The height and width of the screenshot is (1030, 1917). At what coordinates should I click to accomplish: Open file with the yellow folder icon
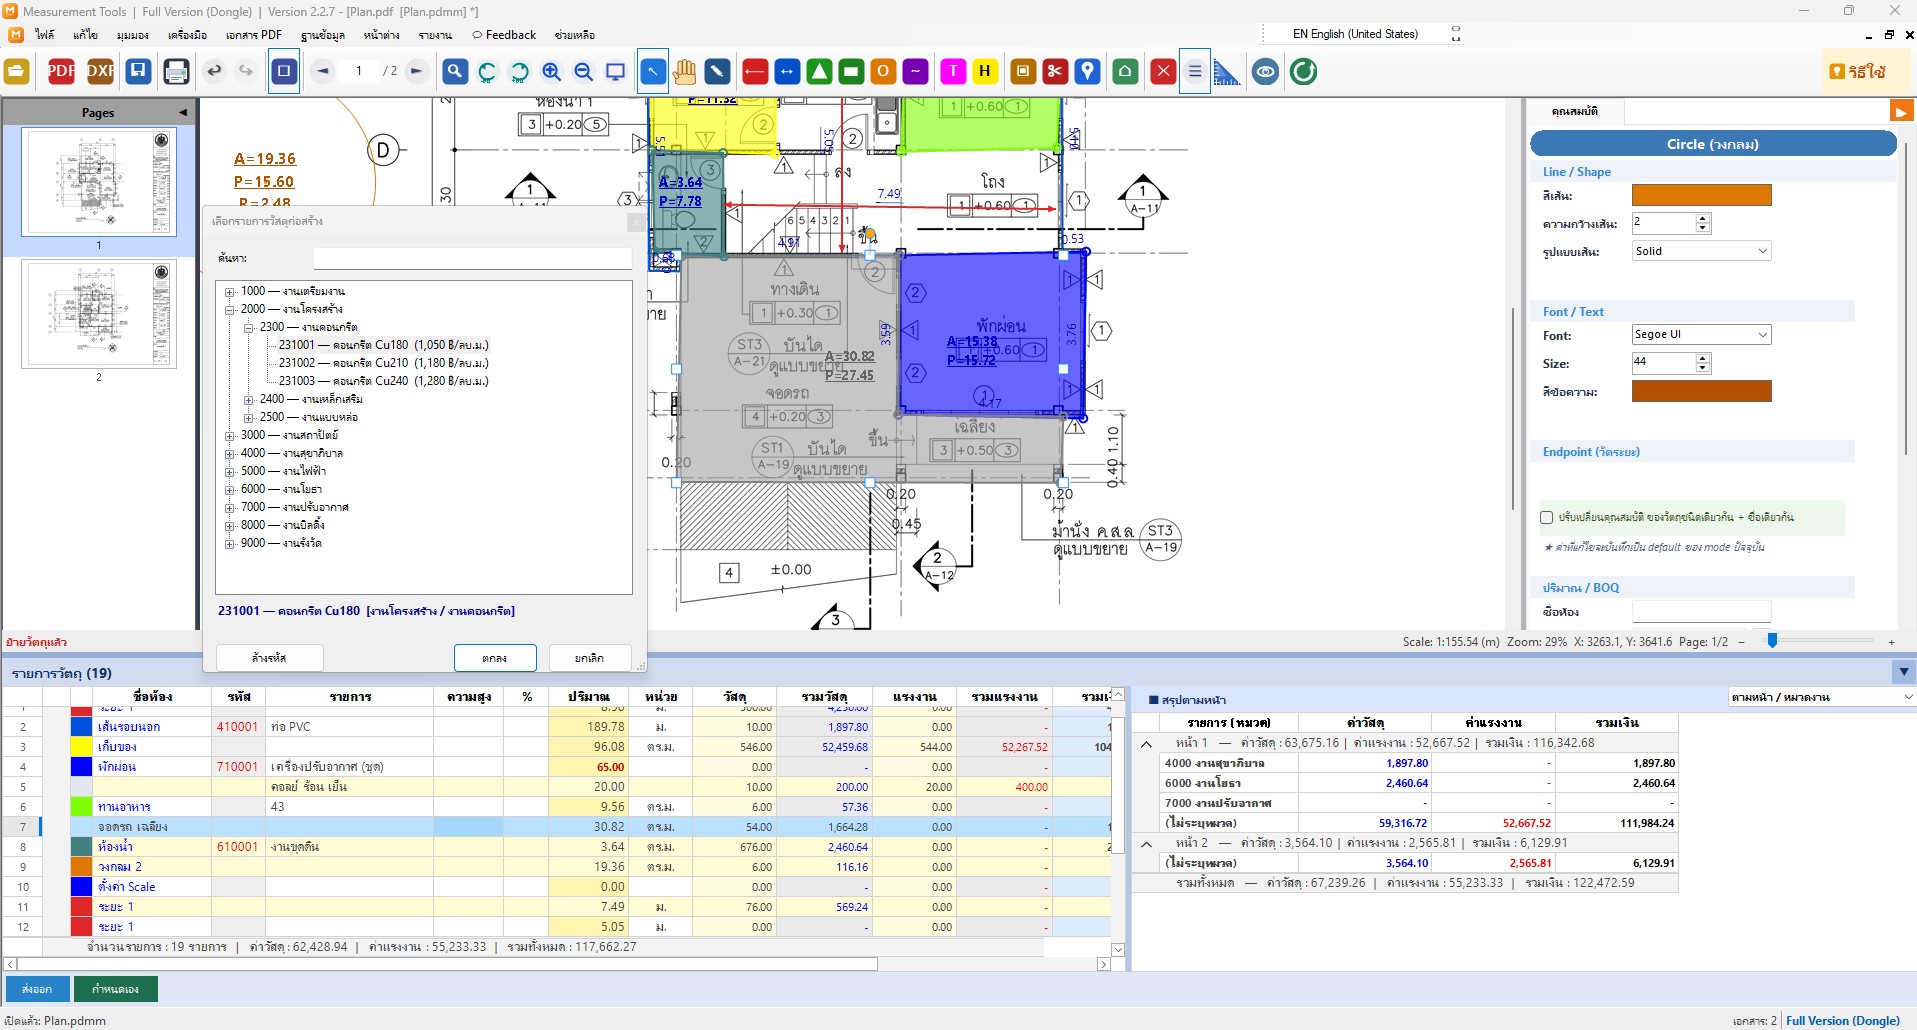17,71
